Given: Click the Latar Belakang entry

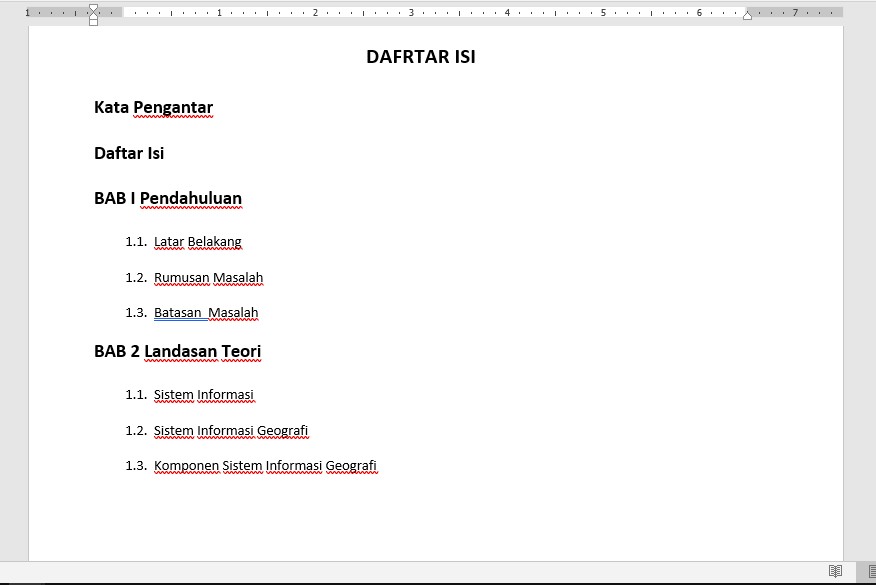Looking at the screenshot, I should [x=197, y=241].
